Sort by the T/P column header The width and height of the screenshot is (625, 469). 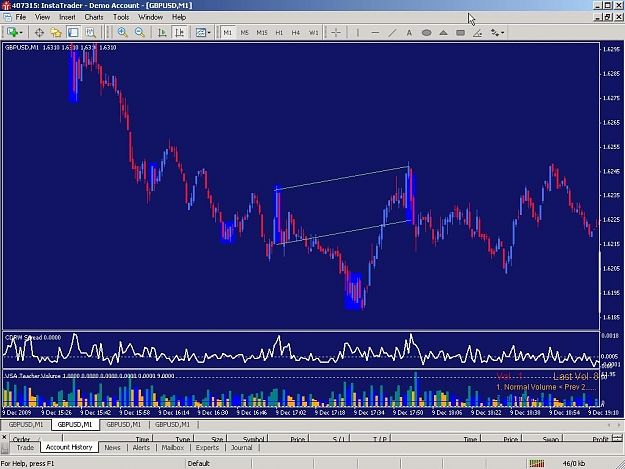pyautogui.click(x=371, y=439)
